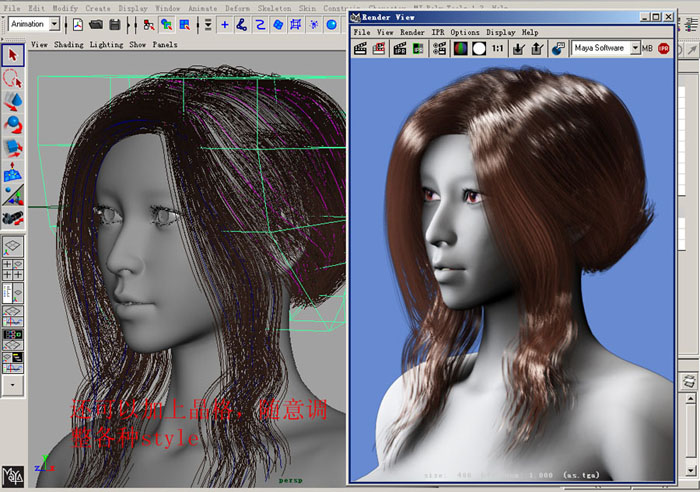Click the IPR render clapperboard icon
This screenshot has height=492, width=700.
coord(400,48)
